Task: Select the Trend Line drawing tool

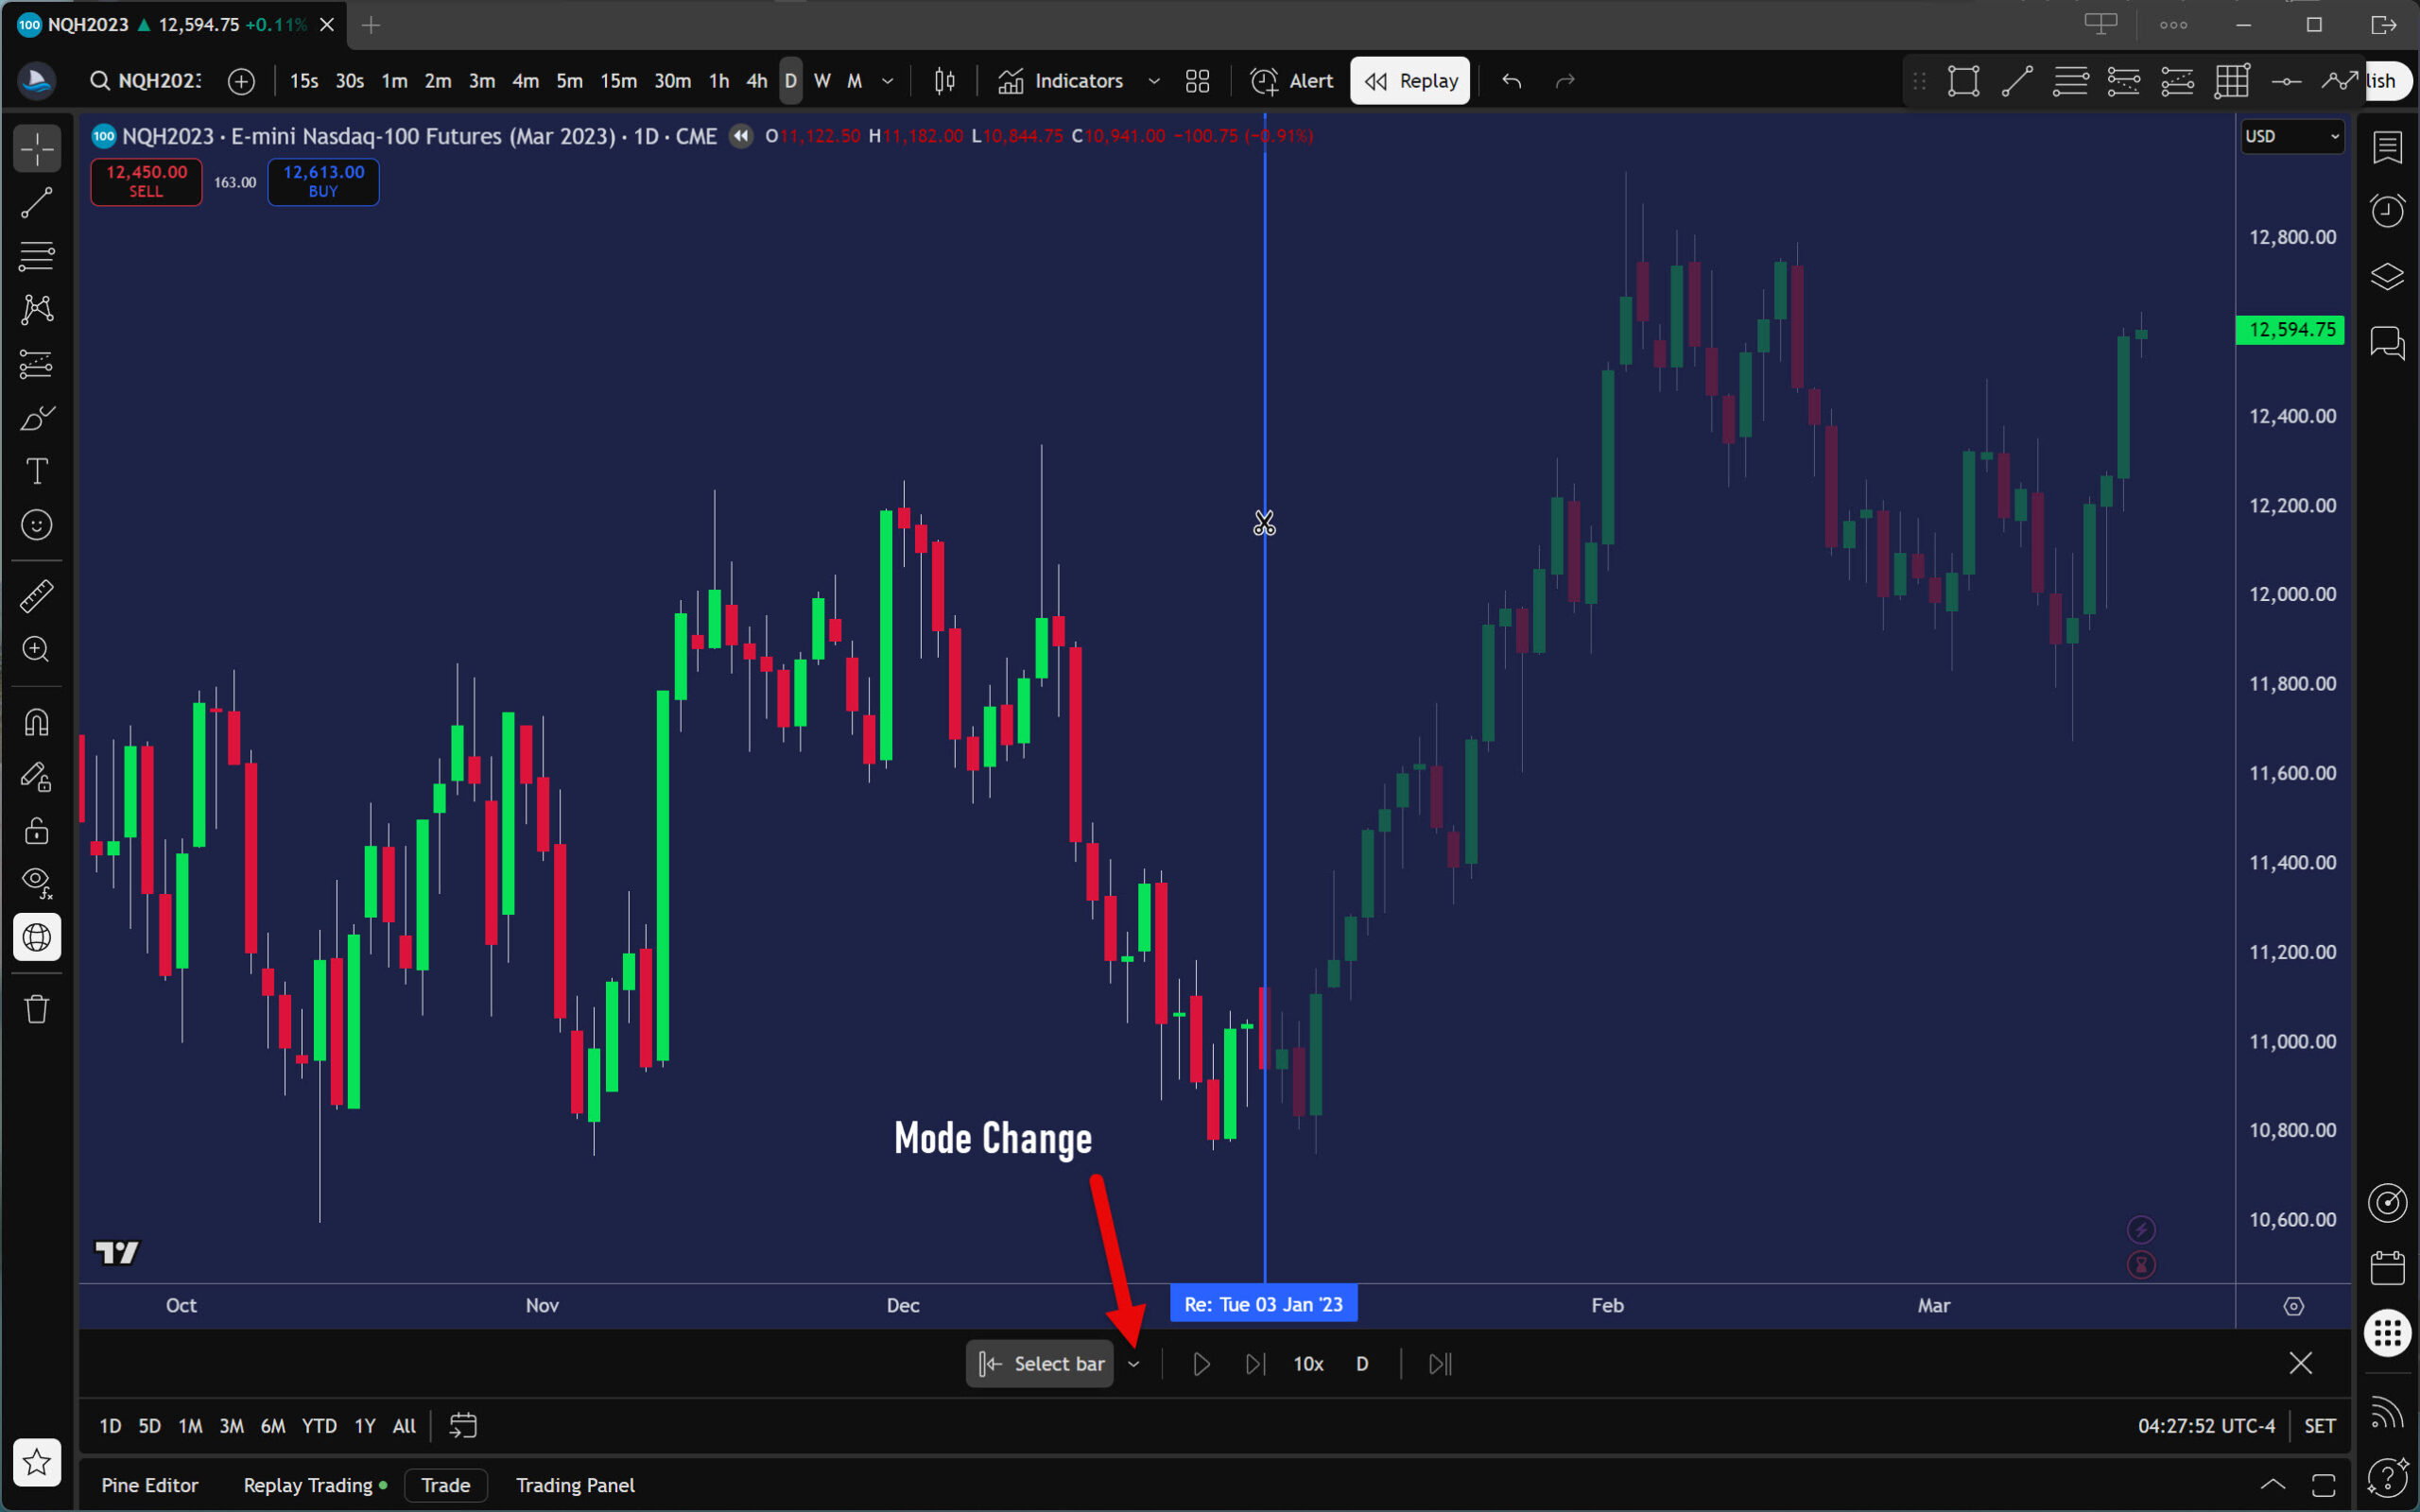Action: tap(37, 203)
